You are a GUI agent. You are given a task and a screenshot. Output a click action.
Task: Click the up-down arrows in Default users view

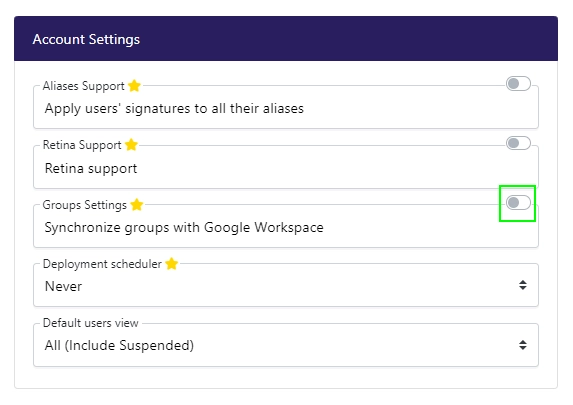click(523, 345)
